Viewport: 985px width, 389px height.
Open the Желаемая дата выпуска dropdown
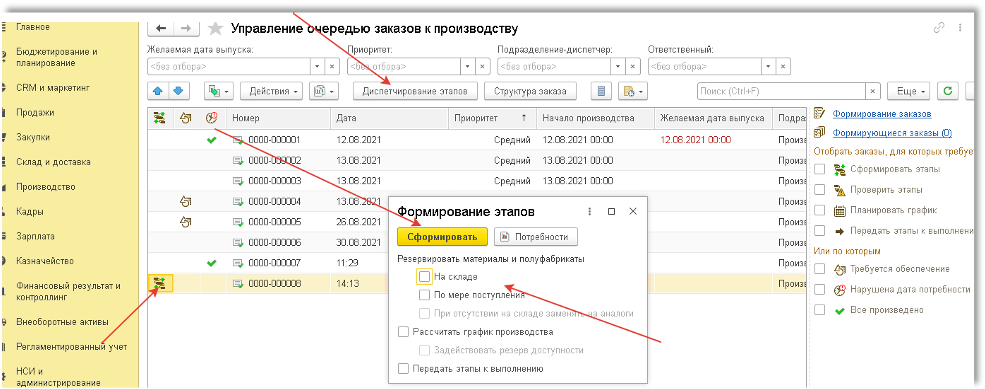click(318, 66)
